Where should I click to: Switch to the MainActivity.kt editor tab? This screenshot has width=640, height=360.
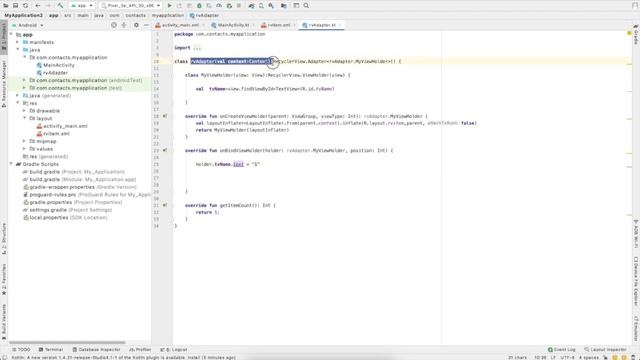pos(233,25)
